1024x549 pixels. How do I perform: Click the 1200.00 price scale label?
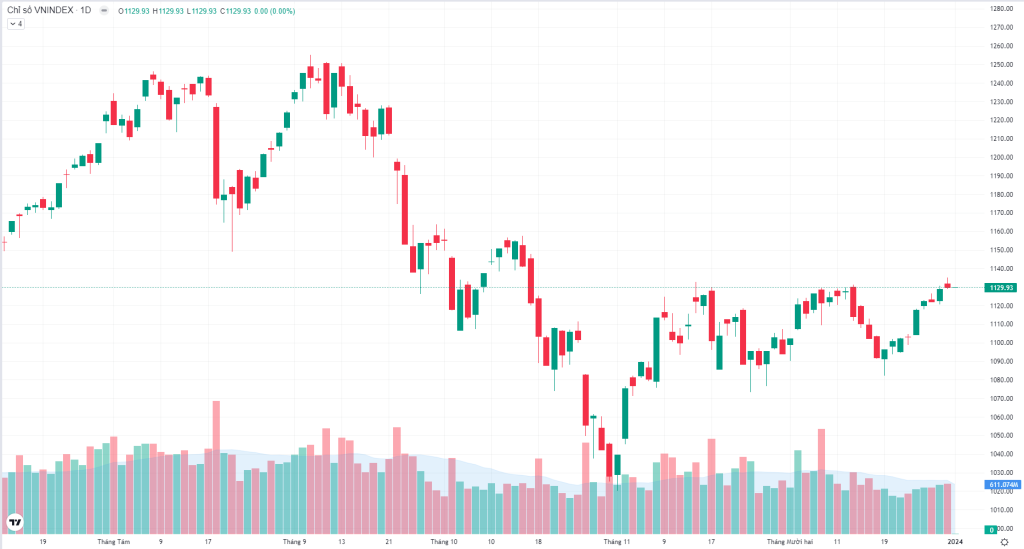(1002, 157)
